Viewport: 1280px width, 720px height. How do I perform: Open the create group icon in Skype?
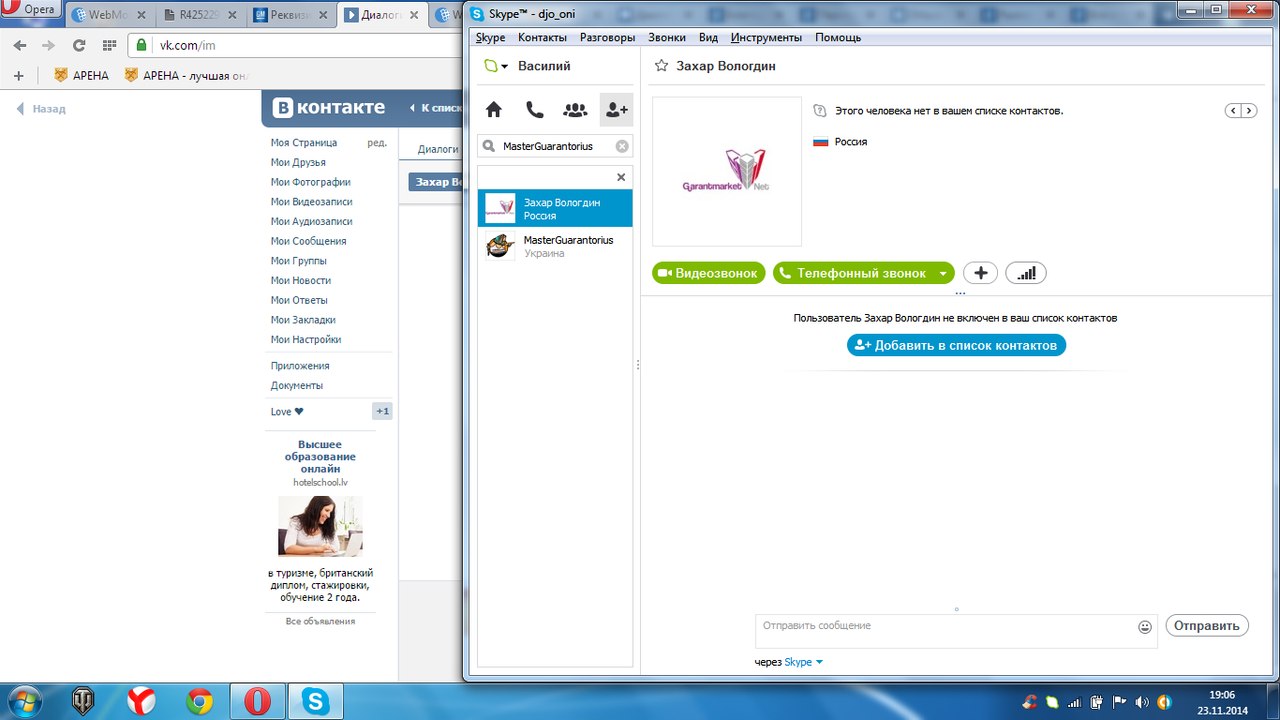575,110
